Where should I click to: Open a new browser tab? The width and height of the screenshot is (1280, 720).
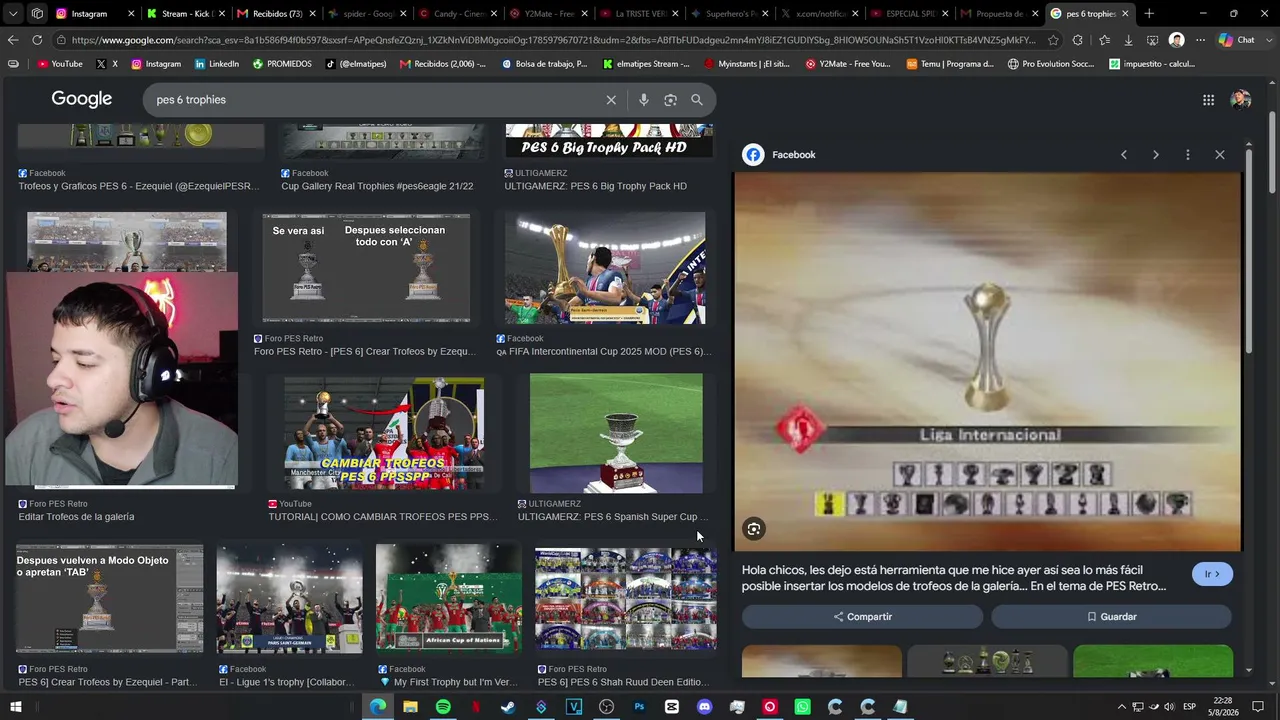pos(1149,14)
